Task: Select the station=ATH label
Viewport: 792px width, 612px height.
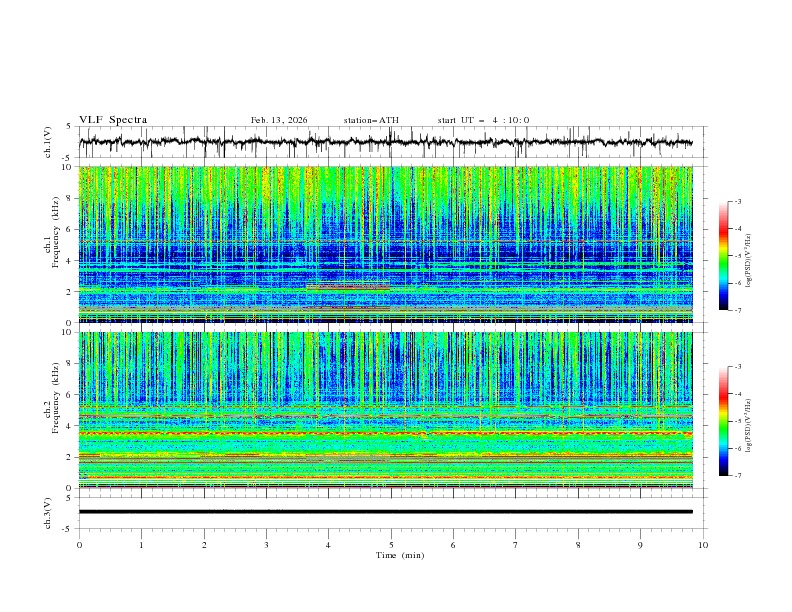Action: (x=371, y=120)
